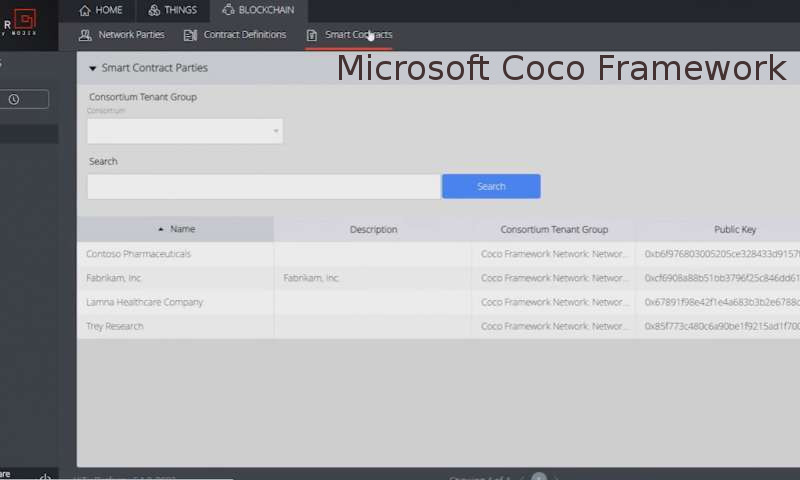Image resolution: width=800 pixels, height=480 pixels.
Task: Click into the Search text field
Action: point(263,186)
